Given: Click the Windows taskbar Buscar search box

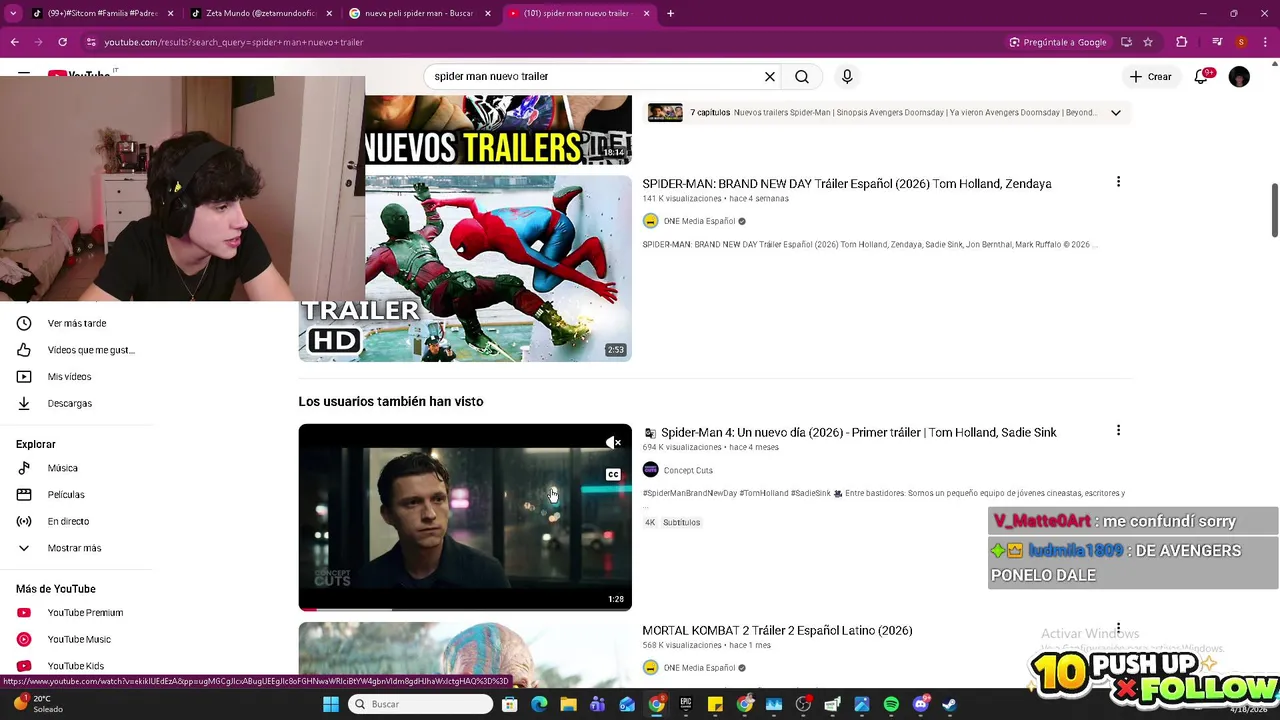Looking at the screenshot, I should (421, 704).
